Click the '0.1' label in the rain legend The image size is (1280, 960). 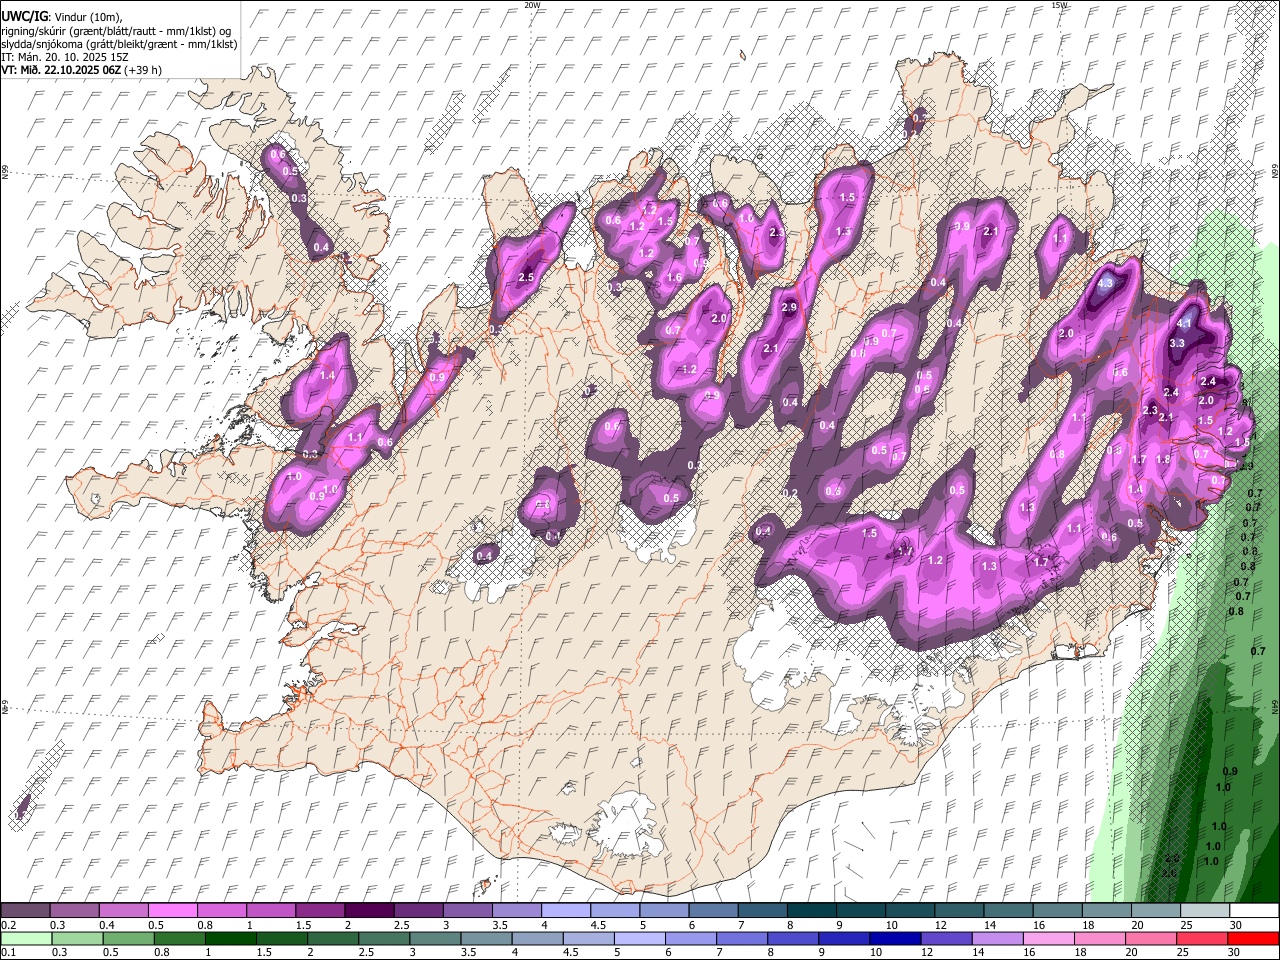tap(9, 953)
